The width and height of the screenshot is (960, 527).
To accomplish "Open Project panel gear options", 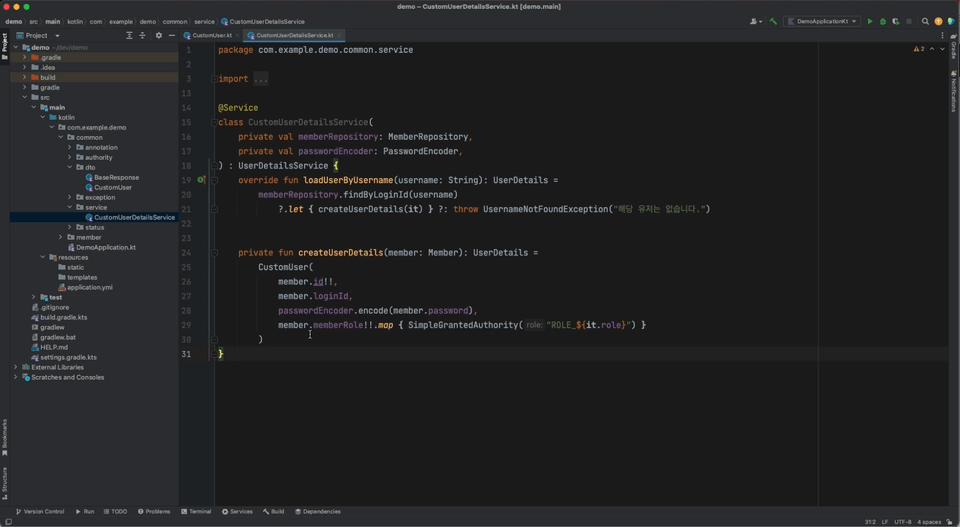I will pyautogui.click(x=158, y=35).
